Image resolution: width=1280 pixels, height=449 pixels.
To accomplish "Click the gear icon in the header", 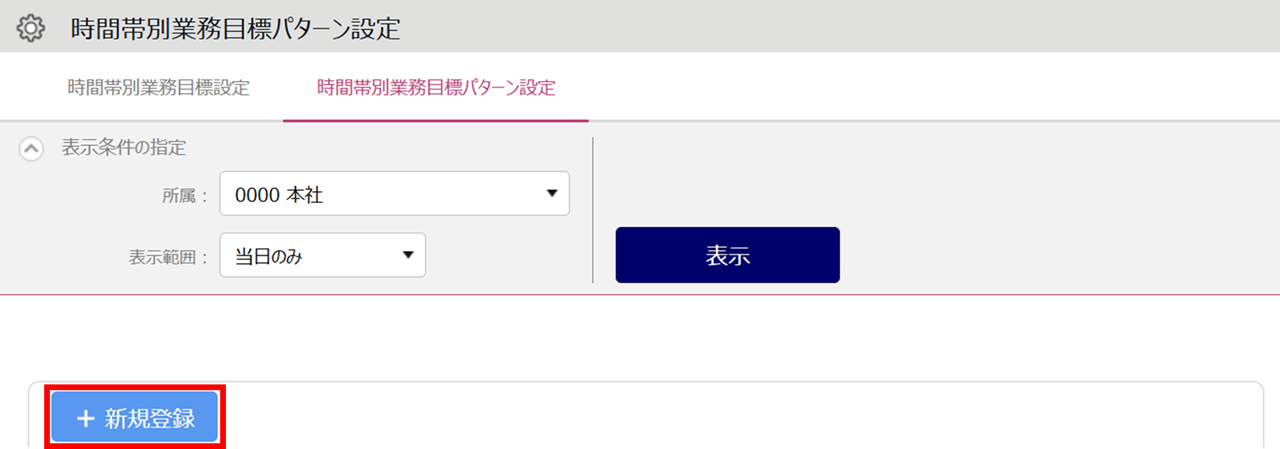I will [32, 28].
